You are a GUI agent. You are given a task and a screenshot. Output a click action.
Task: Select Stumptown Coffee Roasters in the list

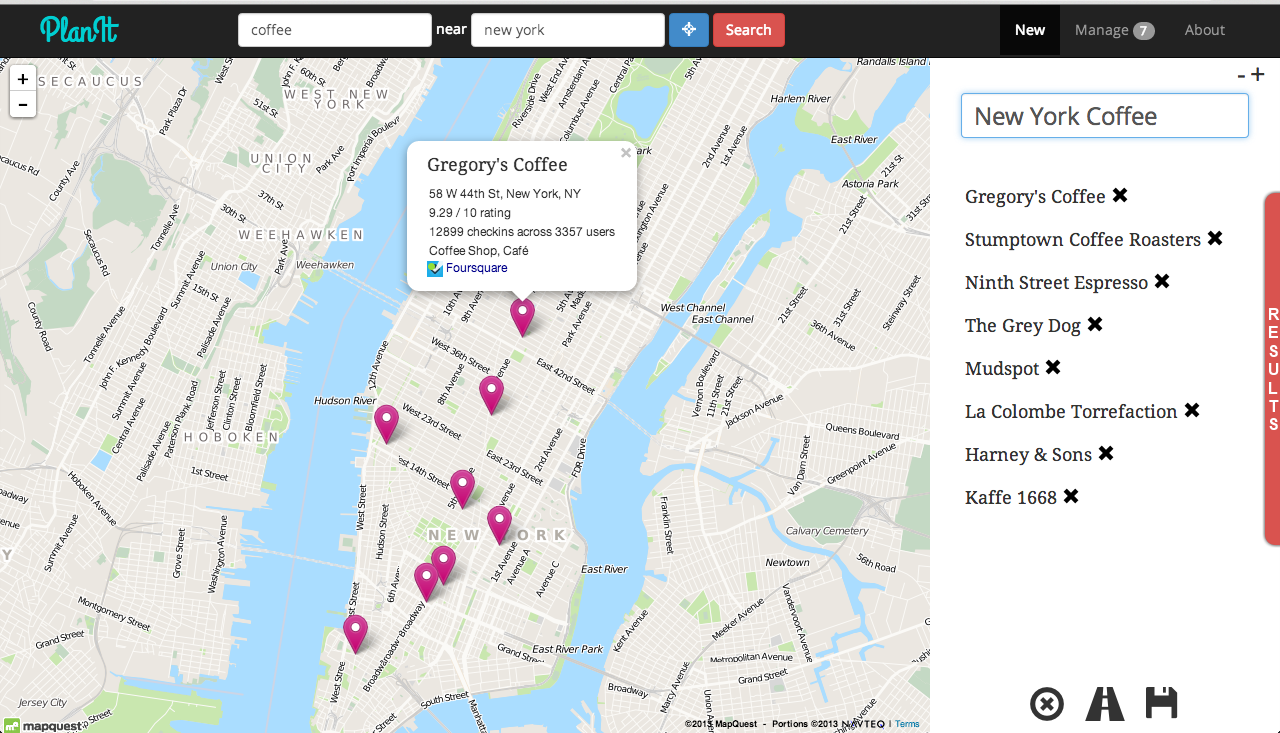pyautogui.click(x=1083, y=240)
